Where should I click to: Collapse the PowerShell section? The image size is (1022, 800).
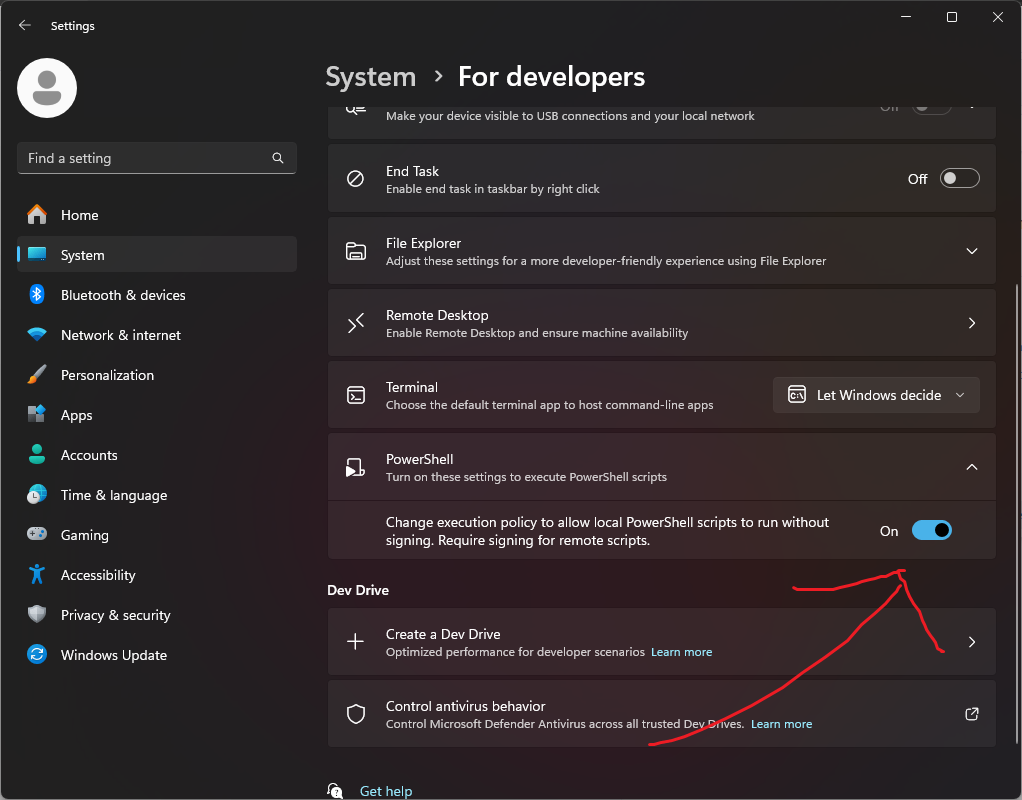971,466
